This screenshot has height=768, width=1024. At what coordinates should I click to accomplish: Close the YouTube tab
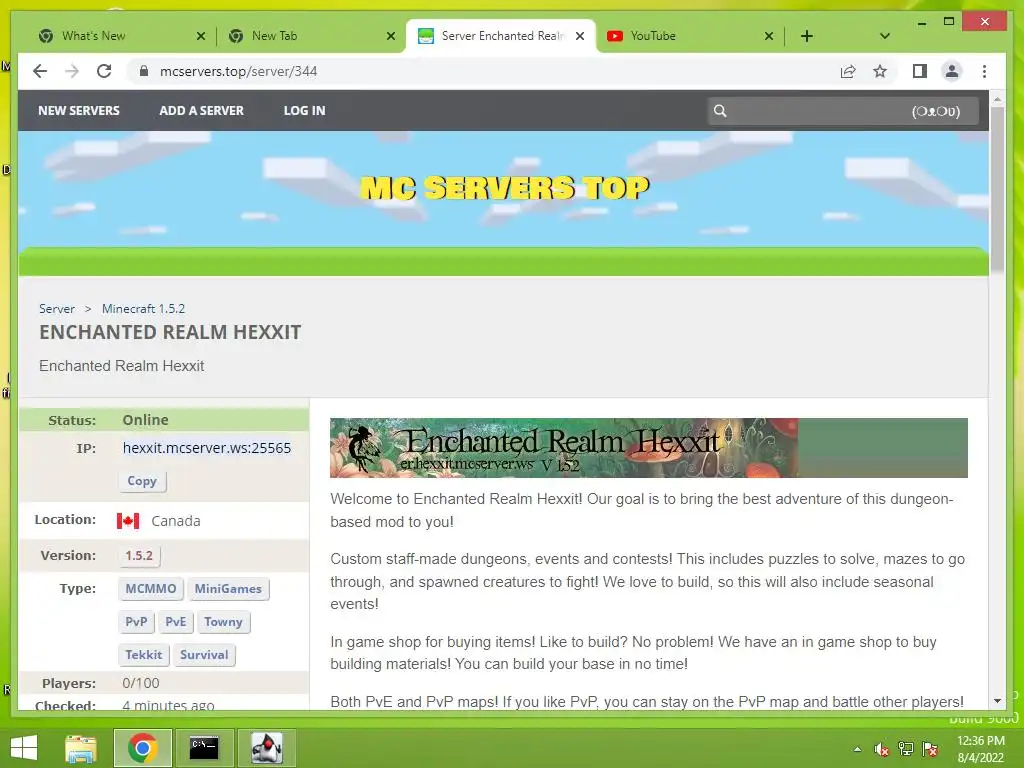point(769,36)
